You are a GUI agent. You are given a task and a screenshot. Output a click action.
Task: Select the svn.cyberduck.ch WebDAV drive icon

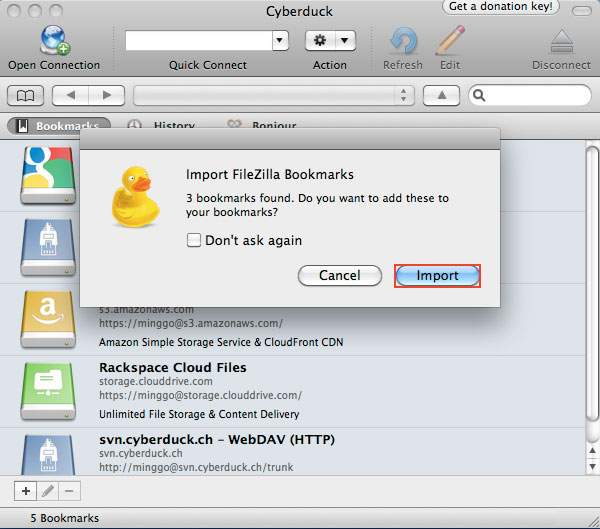coord(48,455)
